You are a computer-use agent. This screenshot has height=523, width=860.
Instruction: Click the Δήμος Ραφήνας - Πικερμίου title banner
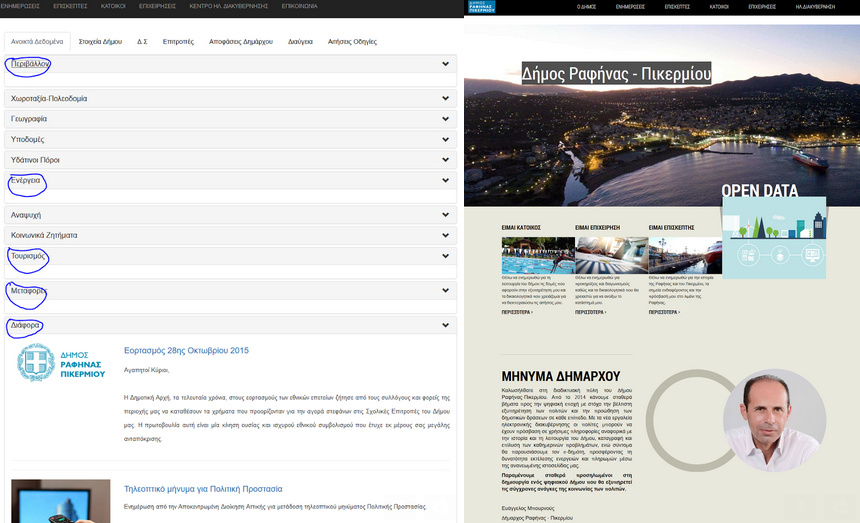616,73
